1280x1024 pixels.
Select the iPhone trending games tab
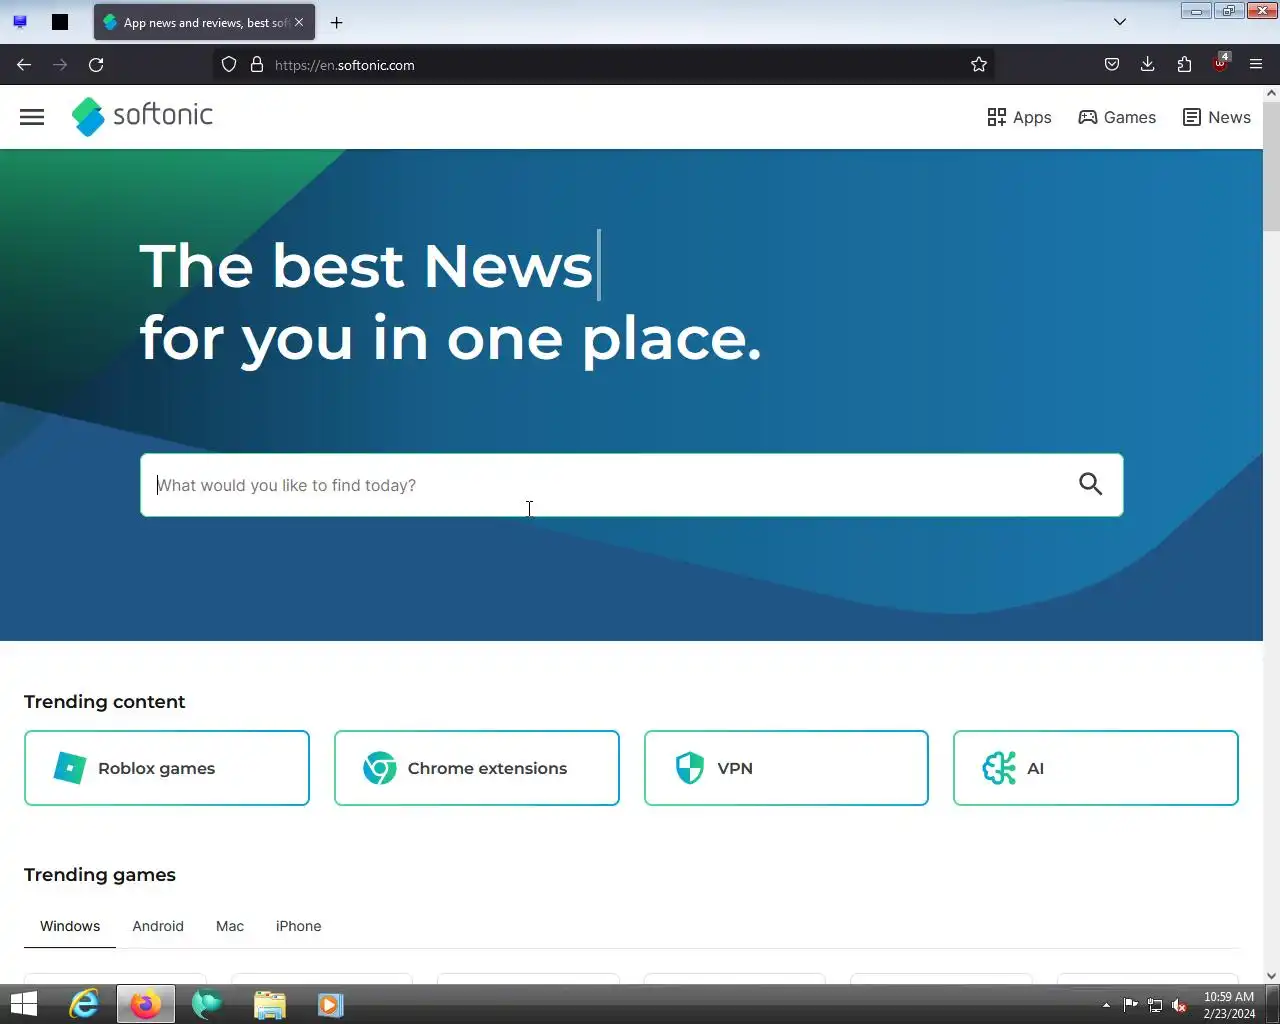(x=299, y=926)
